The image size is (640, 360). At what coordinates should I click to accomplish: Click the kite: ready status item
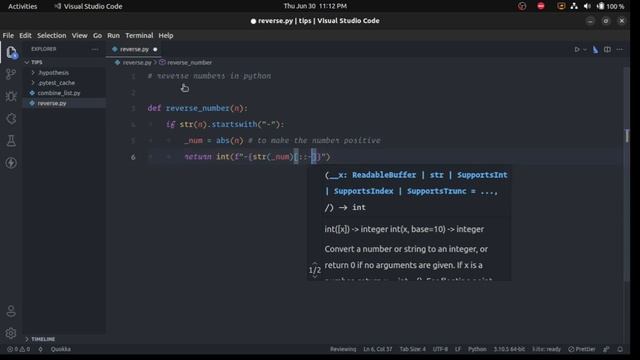(x=546, y=349)
